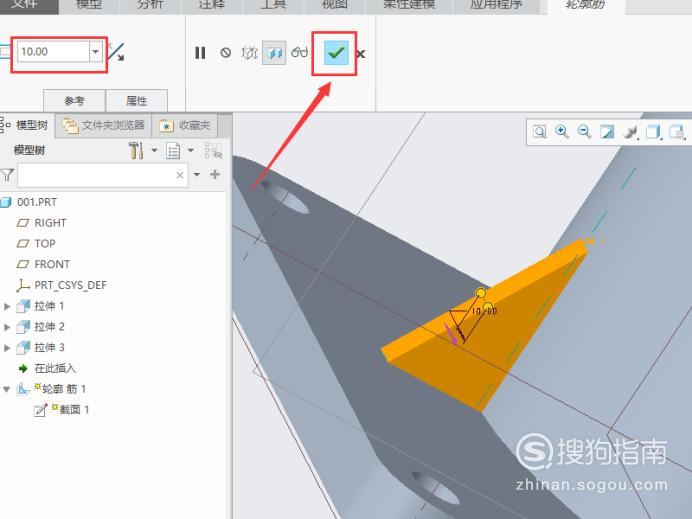The image size is (692, 519).
Task: Expand the 拉伸 1 extrude feature
Action: click(x=7, y=306)
